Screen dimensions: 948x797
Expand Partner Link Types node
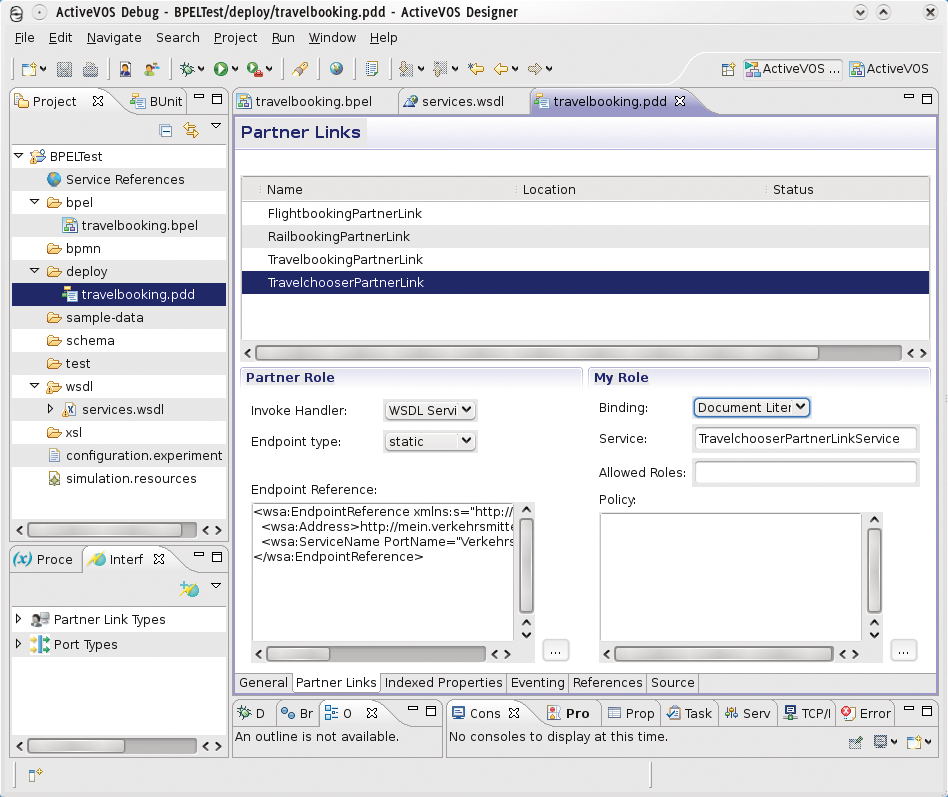click(18, 619)
